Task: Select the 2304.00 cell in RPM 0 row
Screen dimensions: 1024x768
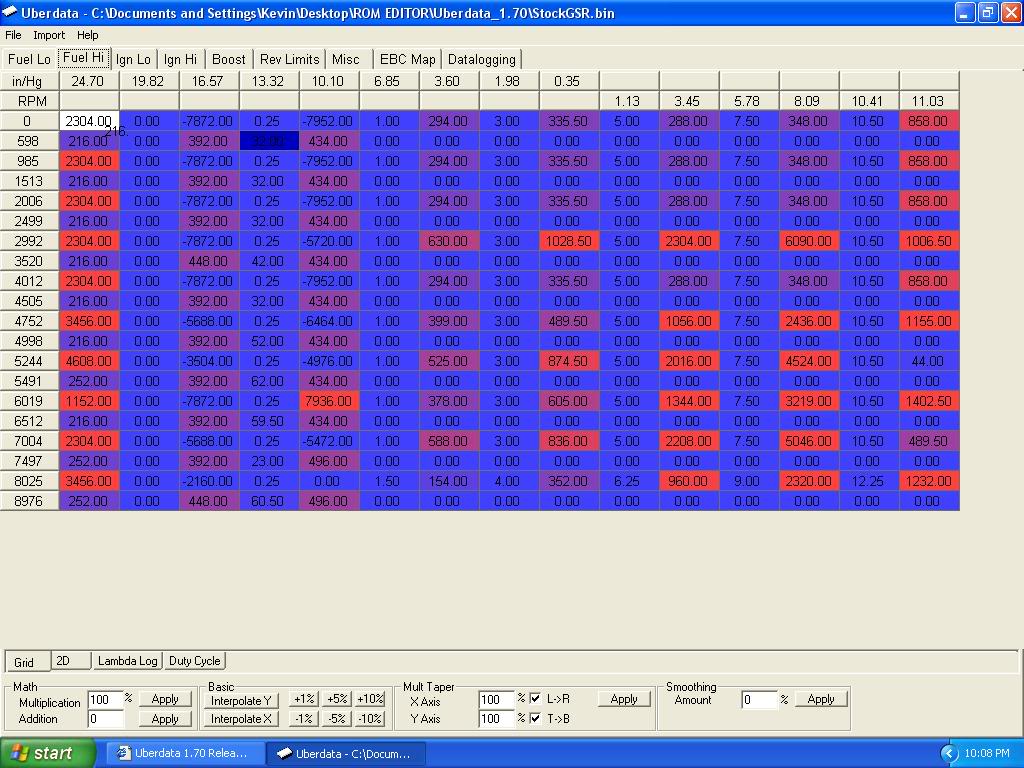Action: [89, 121]
